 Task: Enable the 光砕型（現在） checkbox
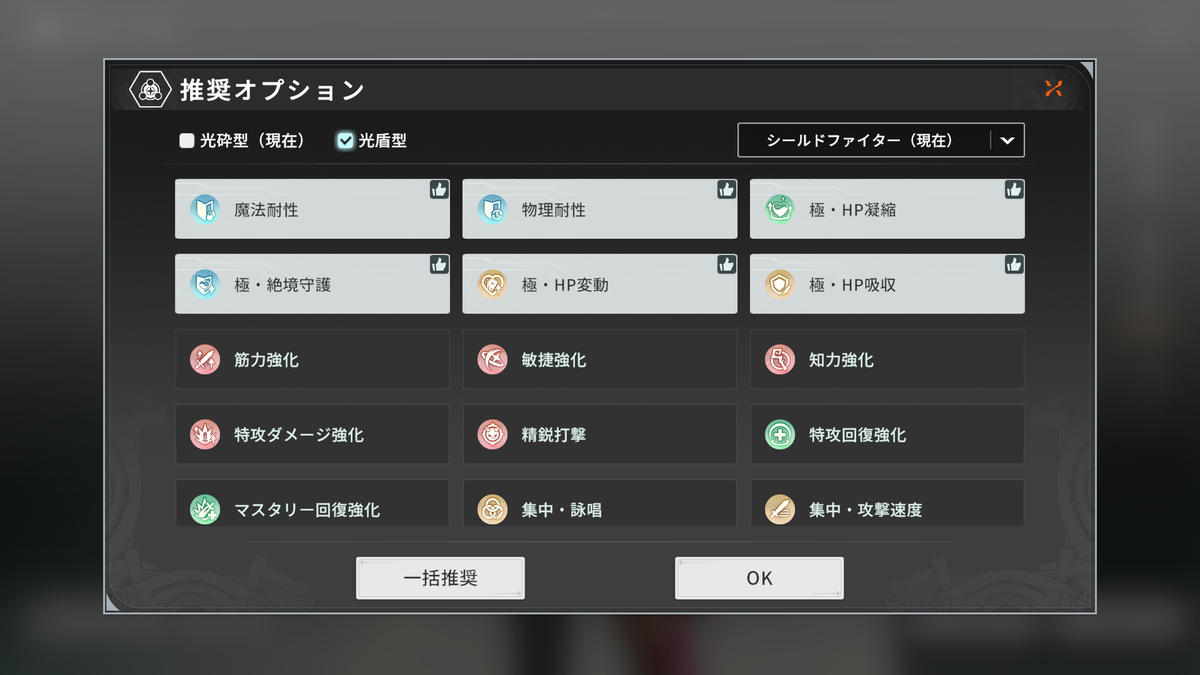(187, 141)
